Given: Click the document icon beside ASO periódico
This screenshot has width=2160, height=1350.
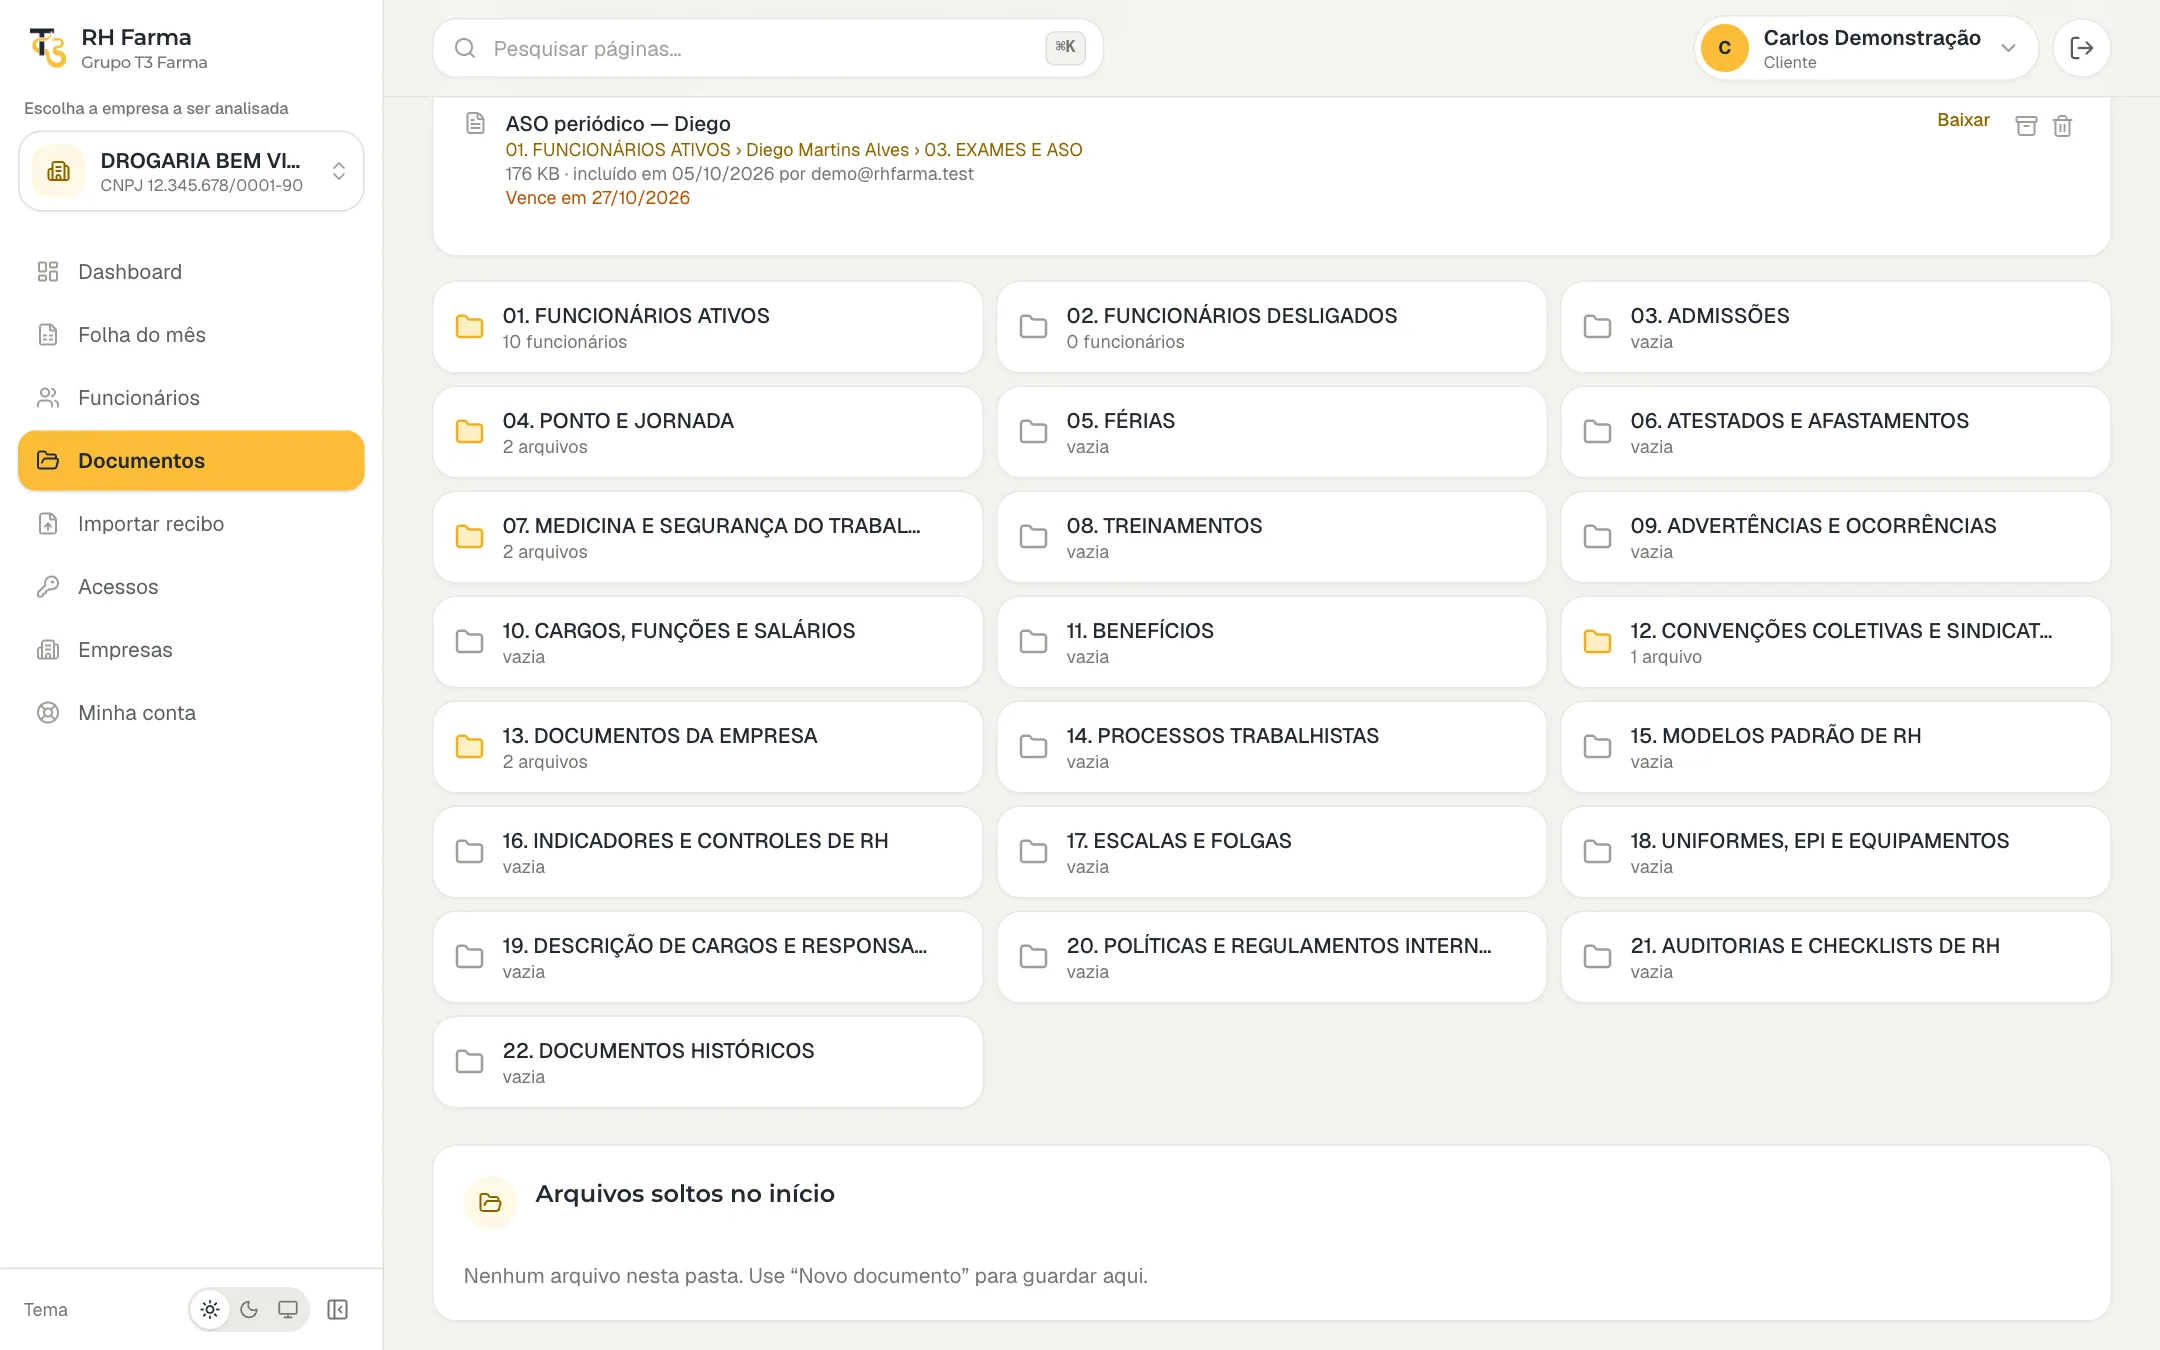Looking at the screenshot, I should (476, 123).
